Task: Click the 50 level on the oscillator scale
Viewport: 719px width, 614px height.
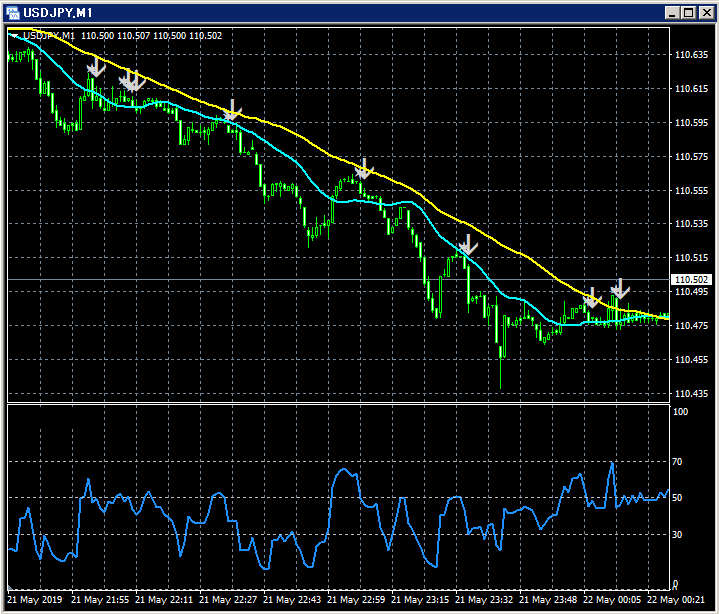Action: [x=677, y=498]
